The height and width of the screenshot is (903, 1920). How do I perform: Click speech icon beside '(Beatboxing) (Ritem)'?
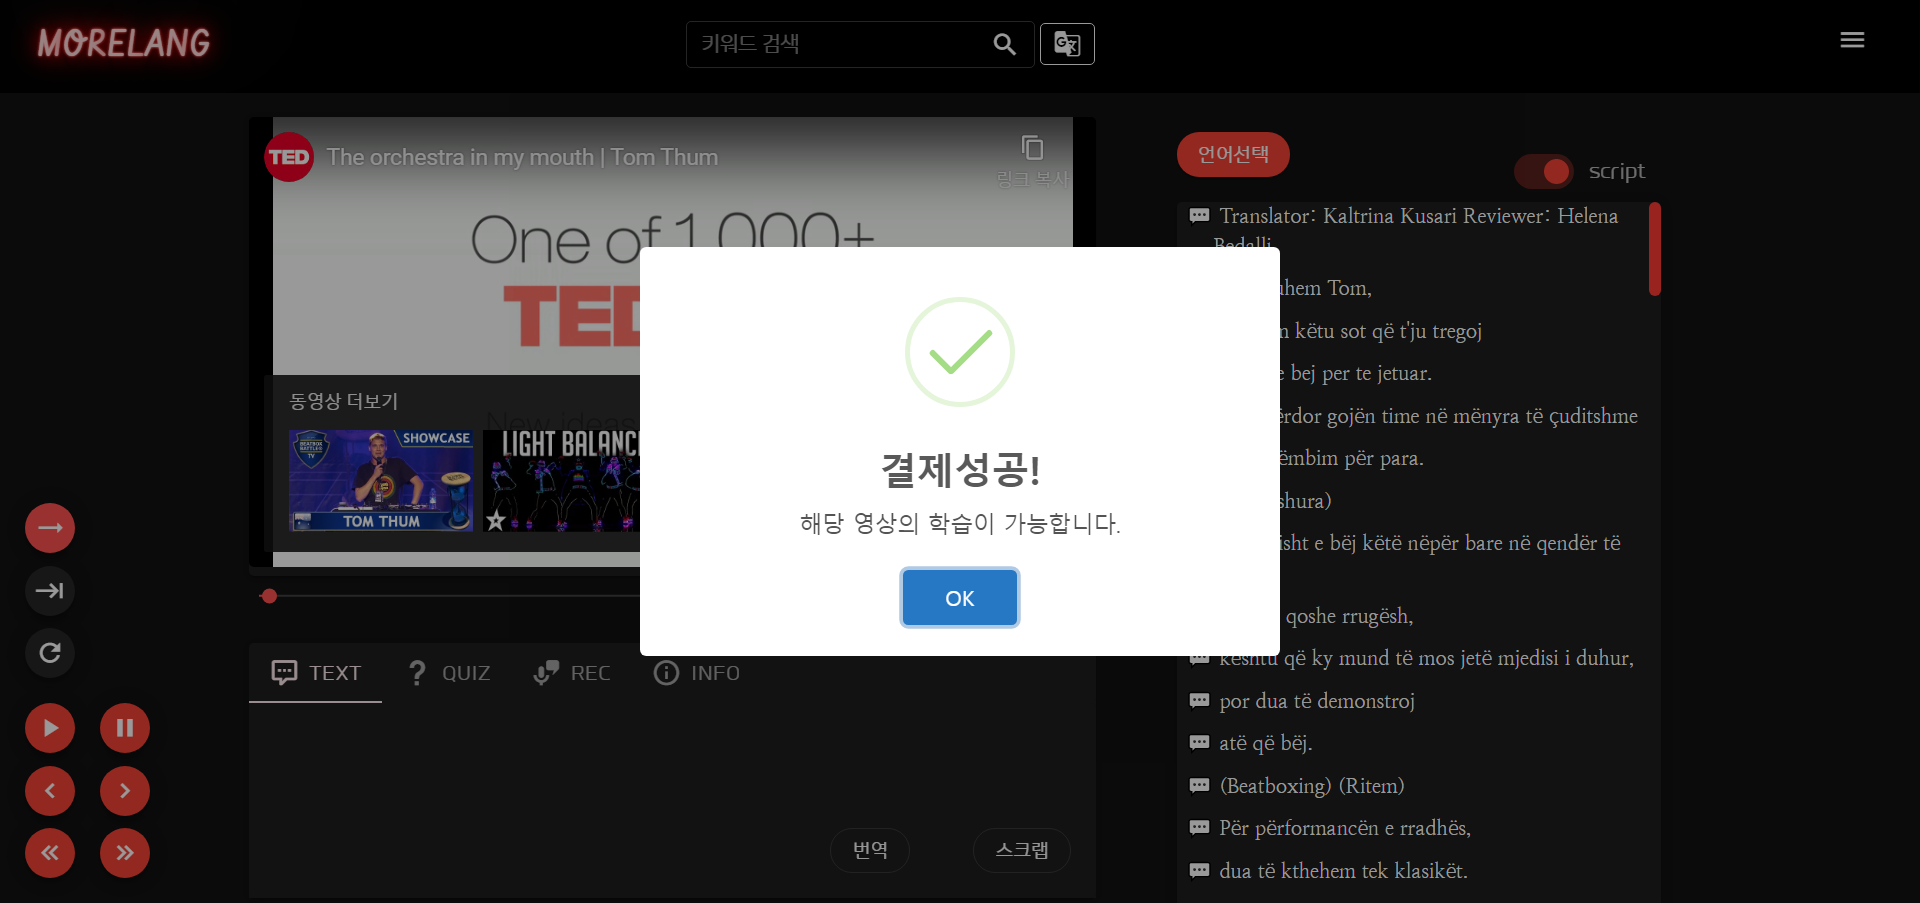point(1199,786)
